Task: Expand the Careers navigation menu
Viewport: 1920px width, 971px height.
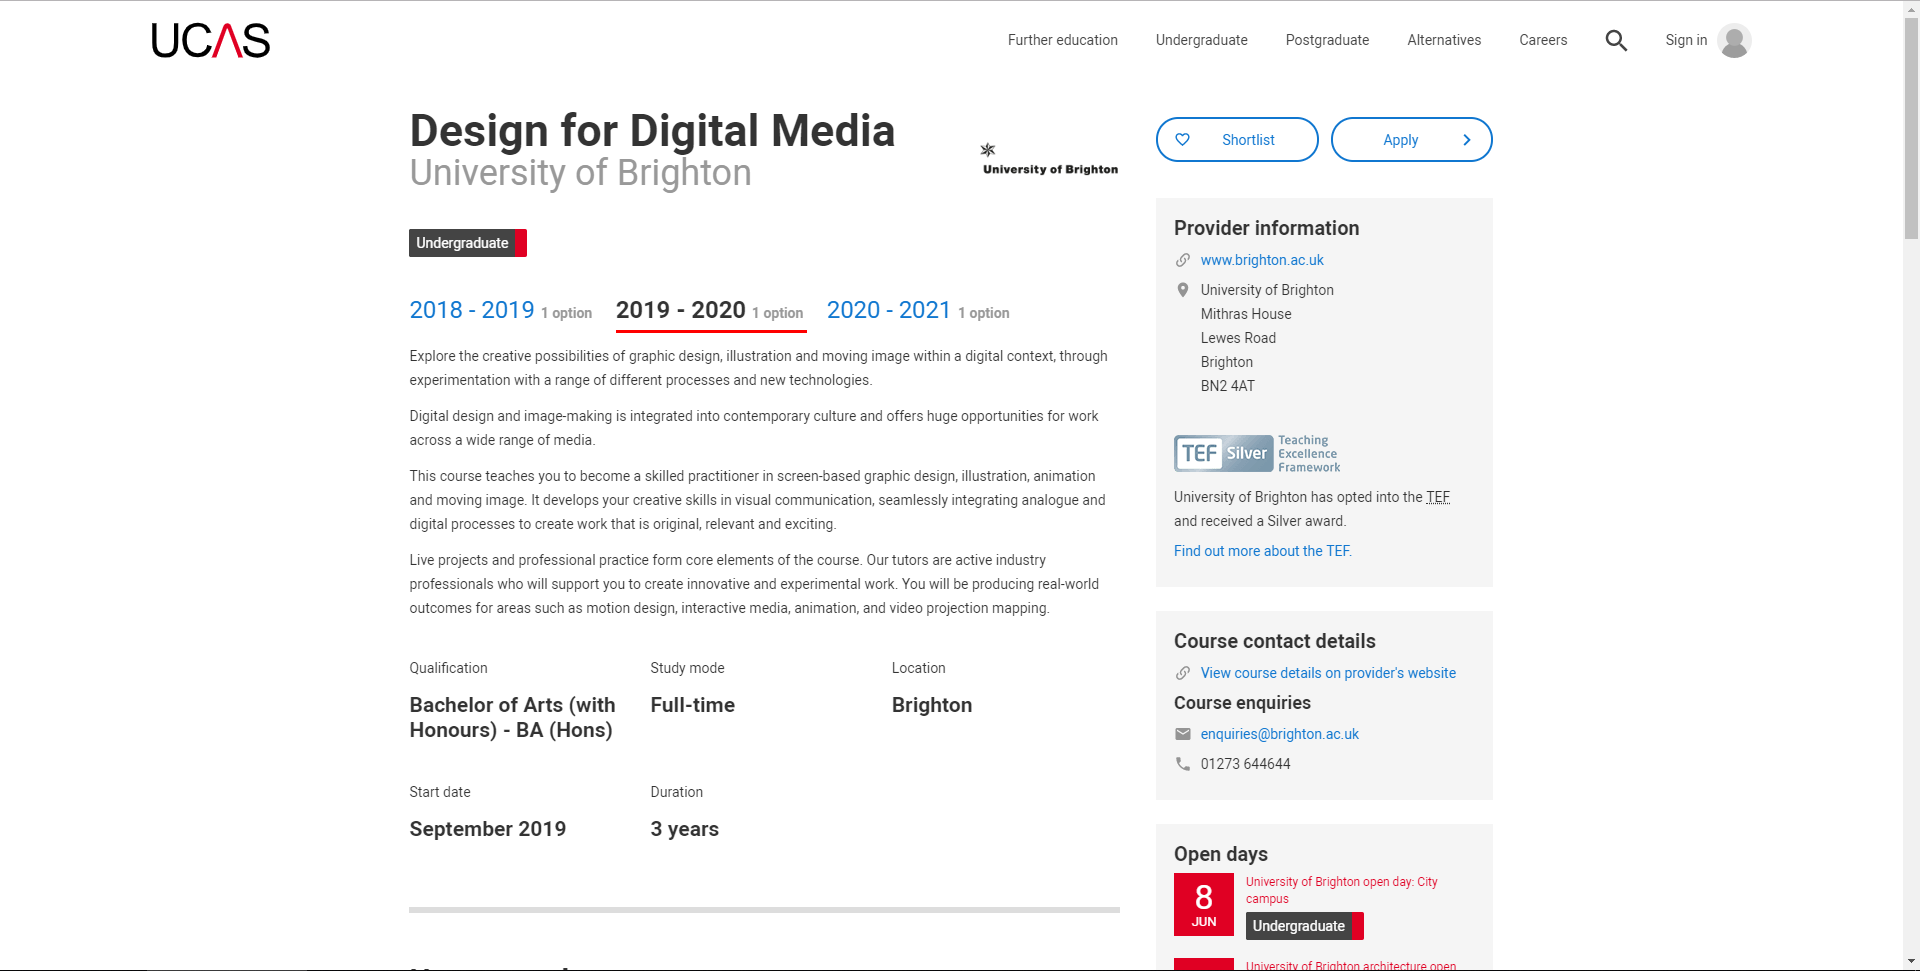Action: (x=1542, y=40)
